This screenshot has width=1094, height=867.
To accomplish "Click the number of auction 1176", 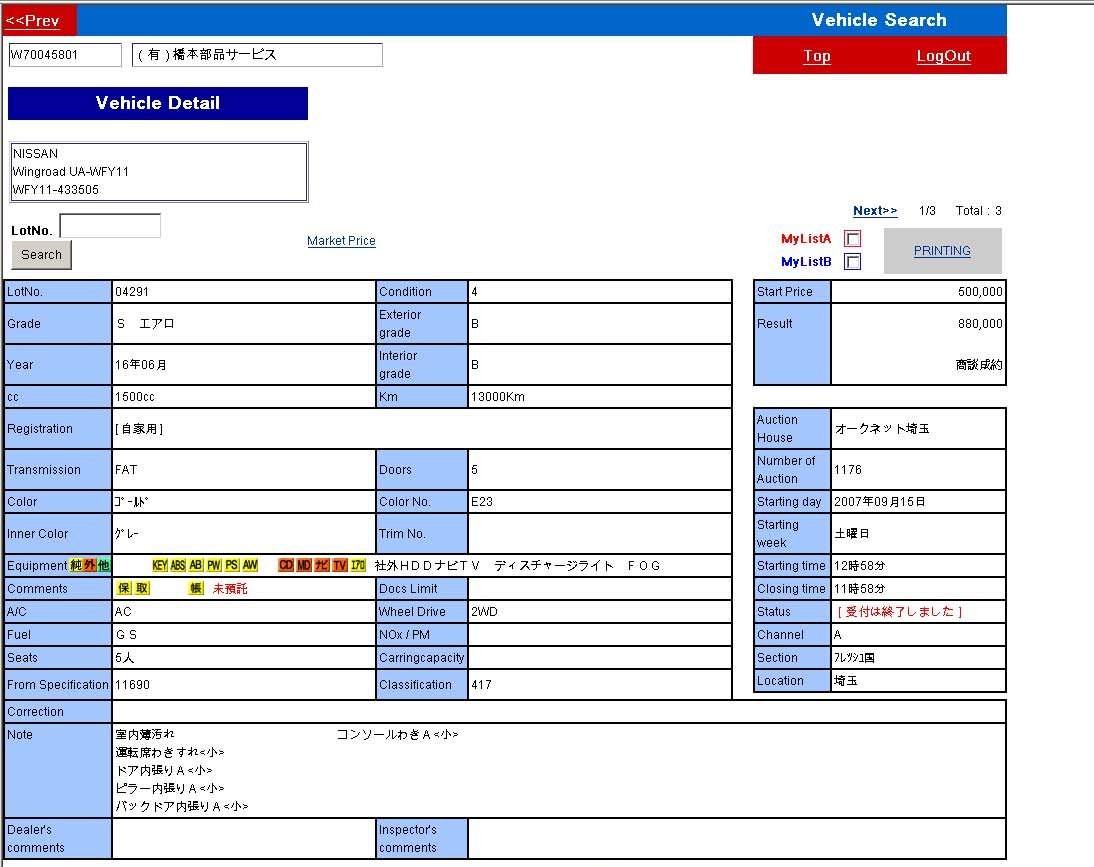I will [848, 469].
